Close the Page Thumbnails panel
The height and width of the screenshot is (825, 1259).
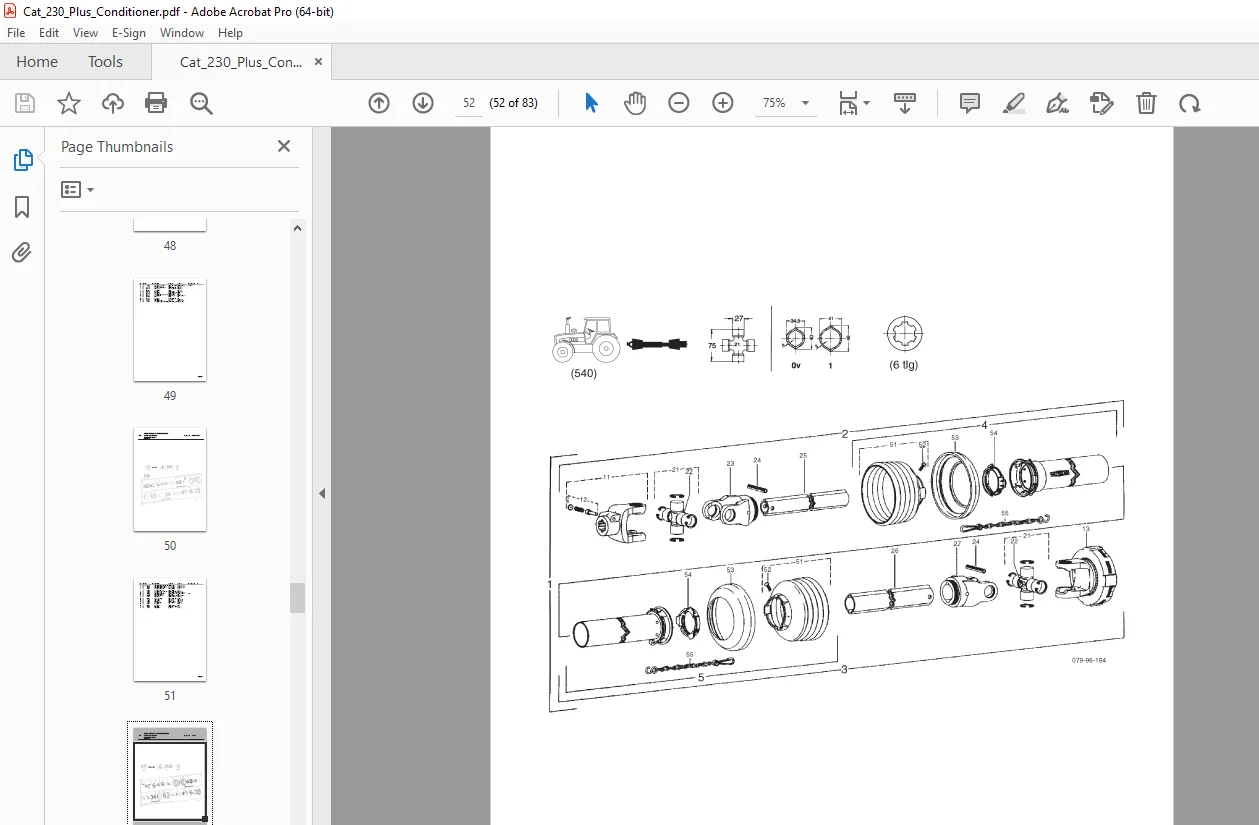(x=284, y=146)
